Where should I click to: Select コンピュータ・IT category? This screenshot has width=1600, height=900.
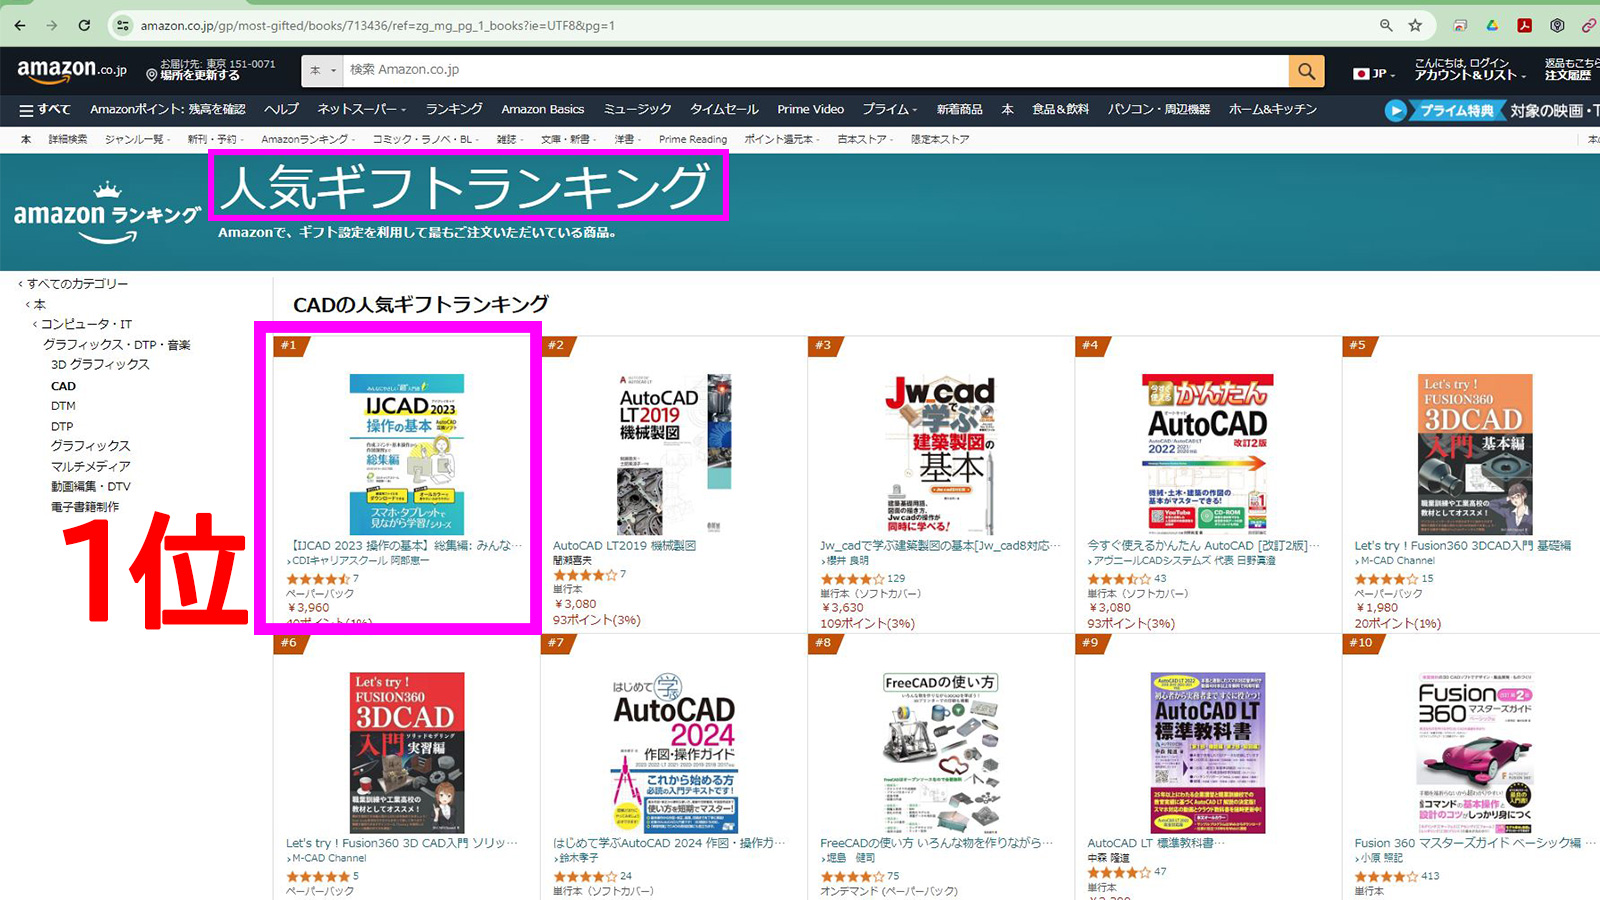coord(86,324)
